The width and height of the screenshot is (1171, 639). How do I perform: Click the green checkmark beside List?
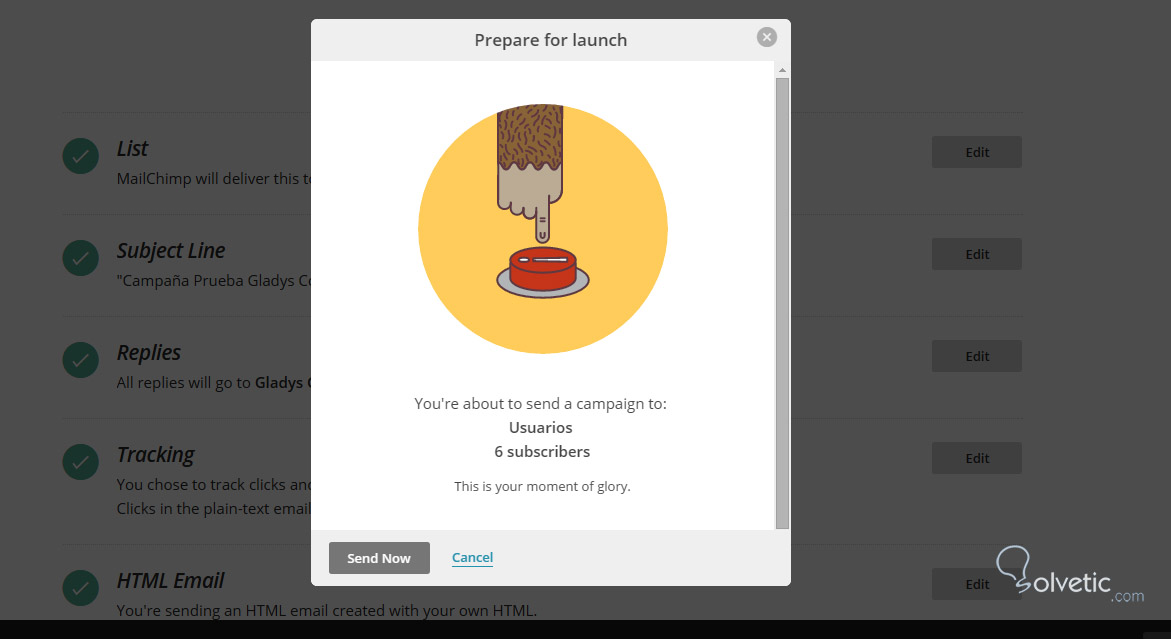[80, 155]
